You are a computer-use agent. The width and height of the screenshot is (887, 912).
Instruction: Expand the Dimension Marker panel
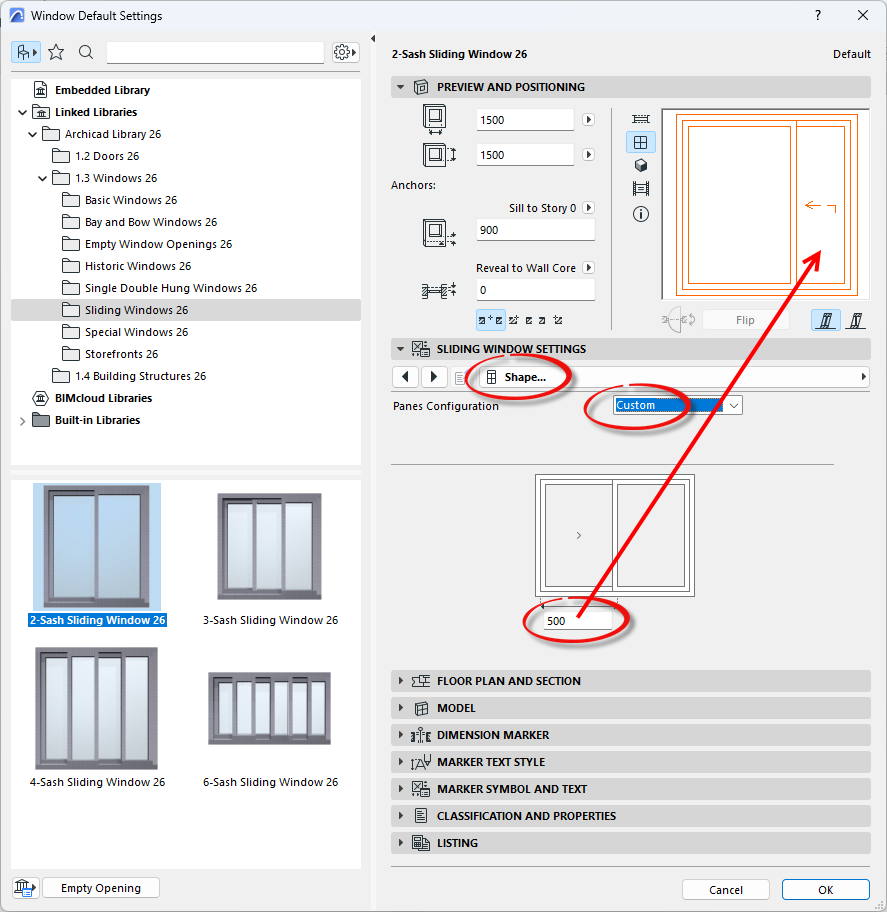[x=400, y=735]
